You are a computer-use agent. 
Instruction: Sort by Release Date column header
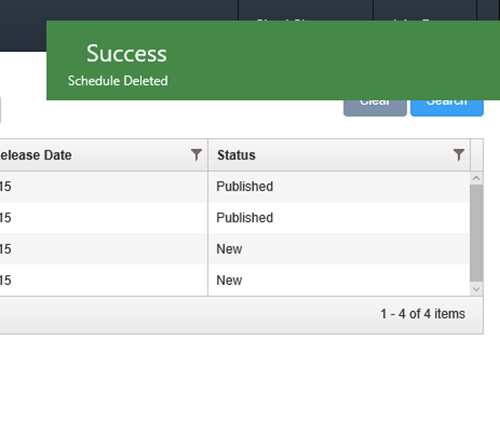click(35, 155)
